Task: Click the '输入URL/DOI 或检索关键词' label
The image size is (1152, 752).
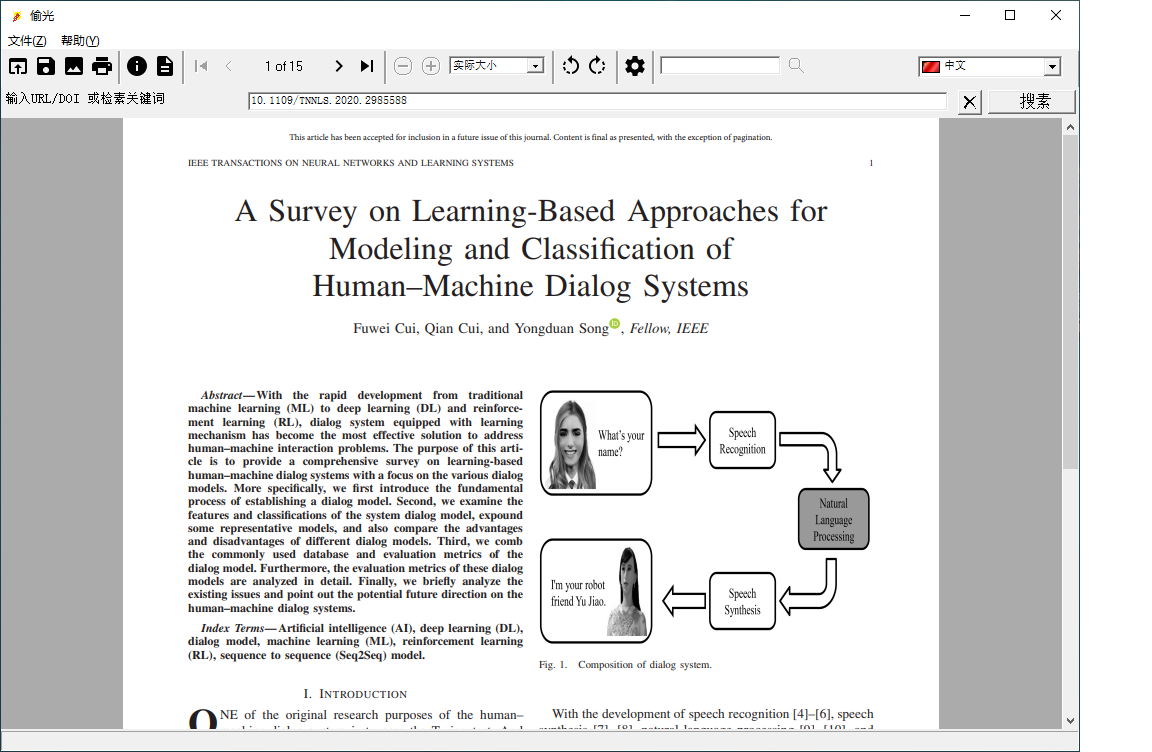Action: coord(85,98)
